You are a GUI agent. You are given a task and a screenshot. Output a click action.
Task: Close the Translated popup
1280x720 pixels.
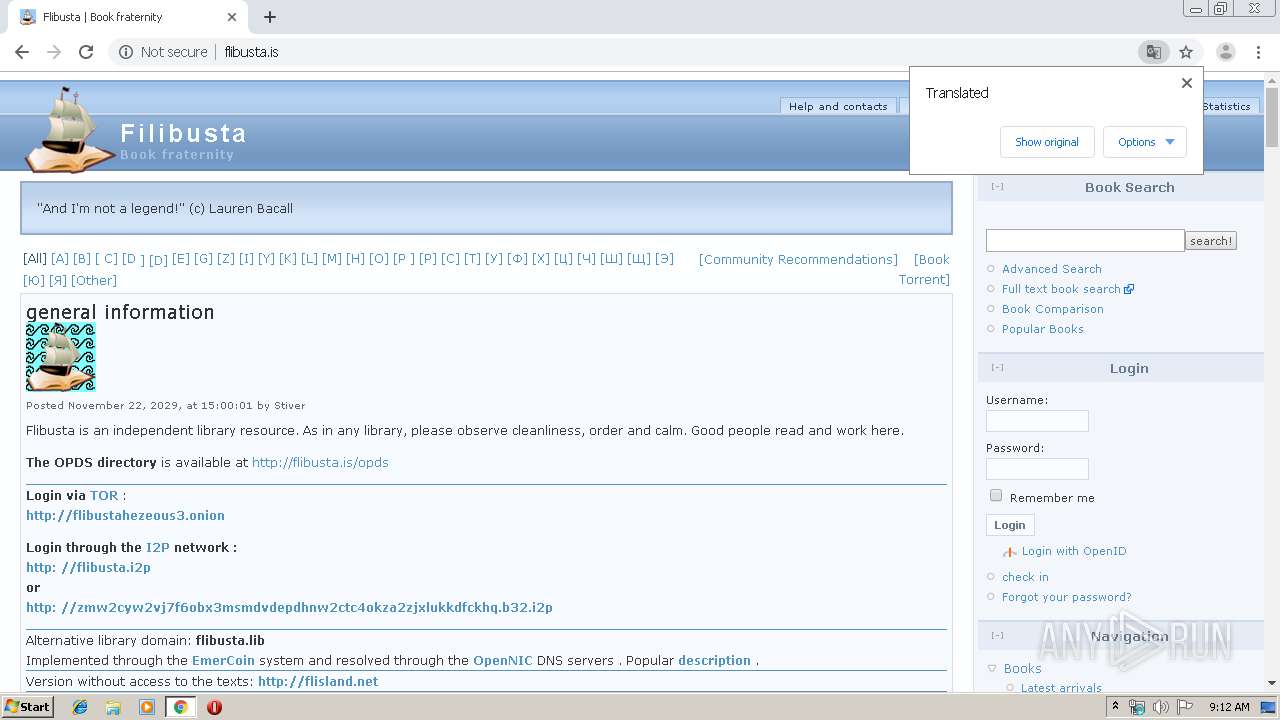pyautogui.click(x=1187, y=83)
